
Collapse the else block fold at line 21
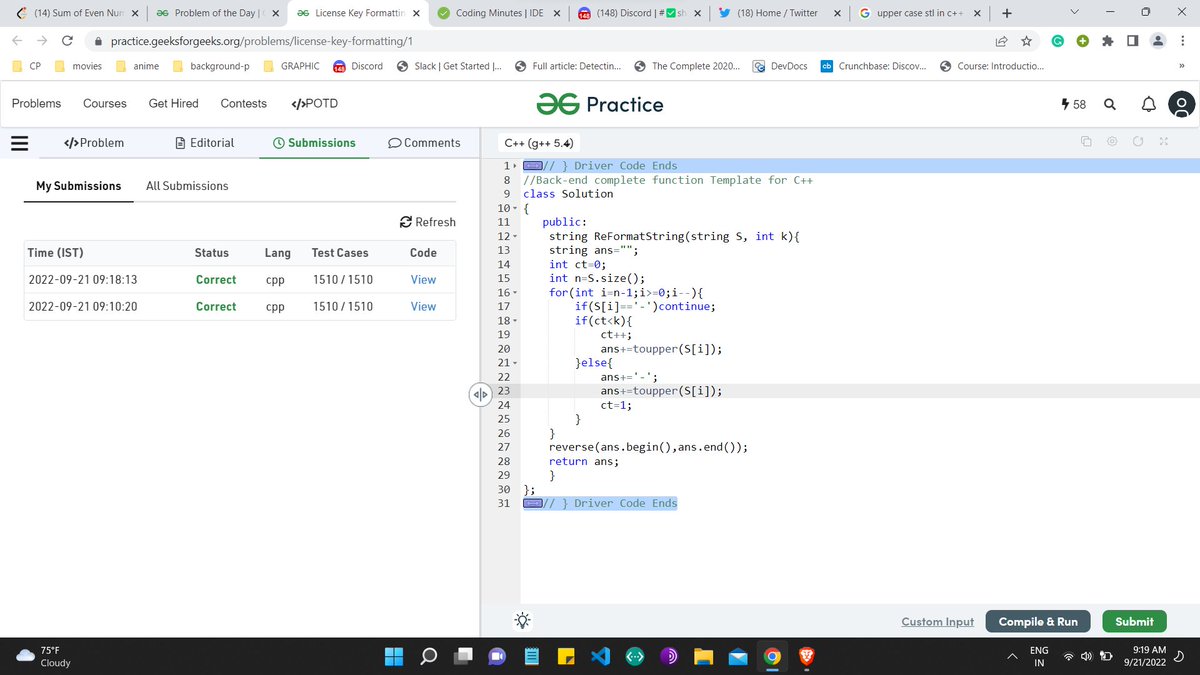(514, 362)
